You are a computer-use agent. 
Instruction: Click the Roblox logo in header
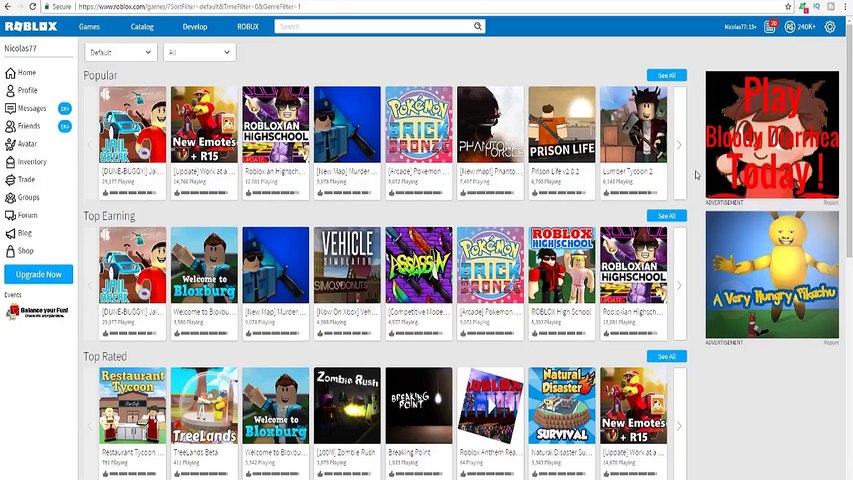[31, 26]
